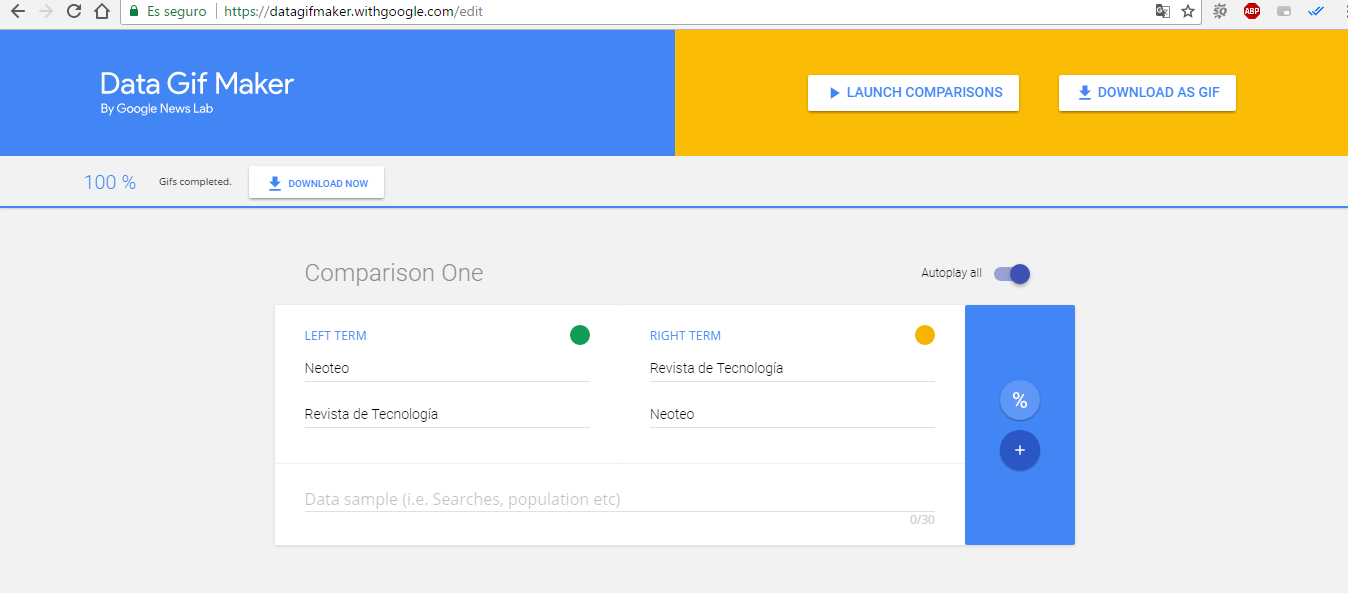Click the Comparison One heading
Viewport: 1348px width, 593px height.
[394, 273]
